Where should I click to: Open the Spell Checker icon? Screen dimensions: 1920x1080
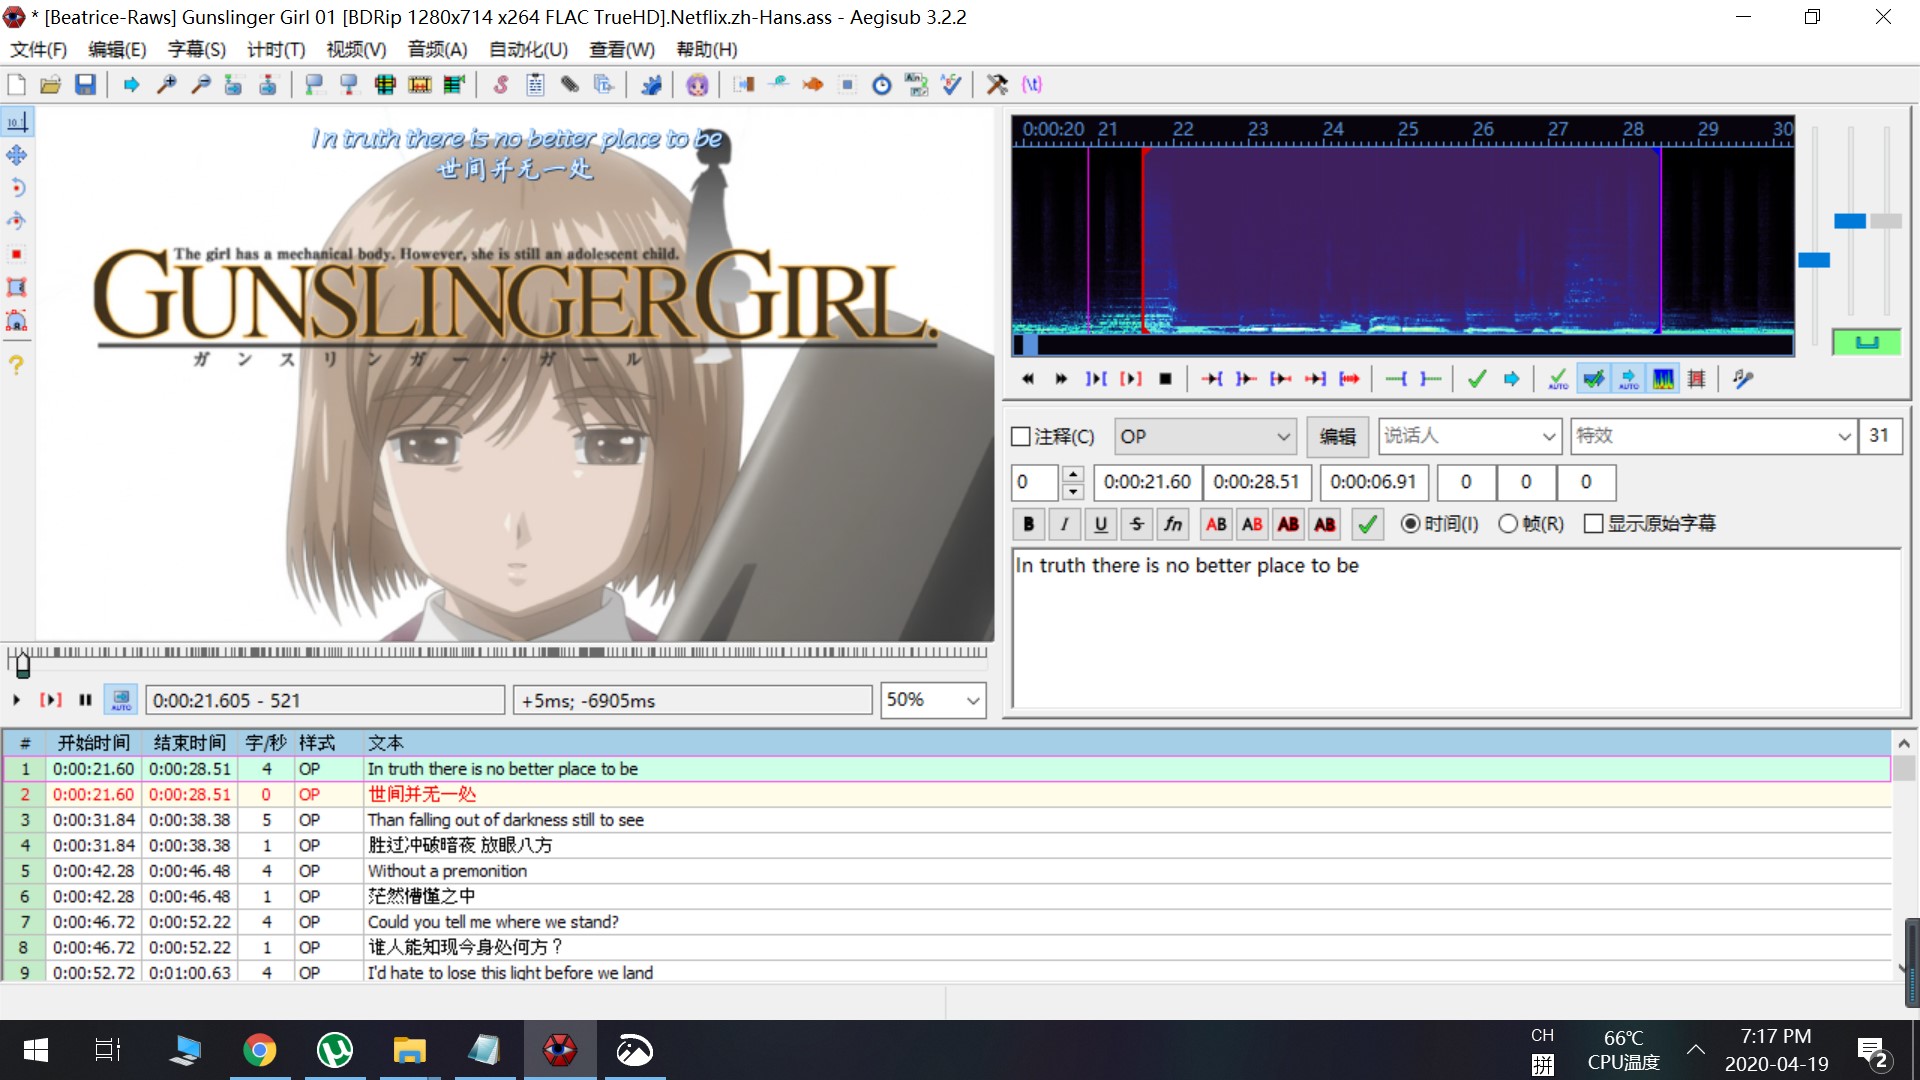(950, 85)
